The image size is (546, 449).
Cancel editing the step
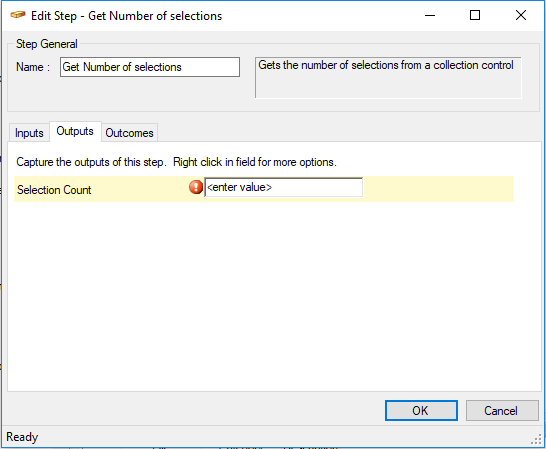pyautogui.click(x=502, y=411)
